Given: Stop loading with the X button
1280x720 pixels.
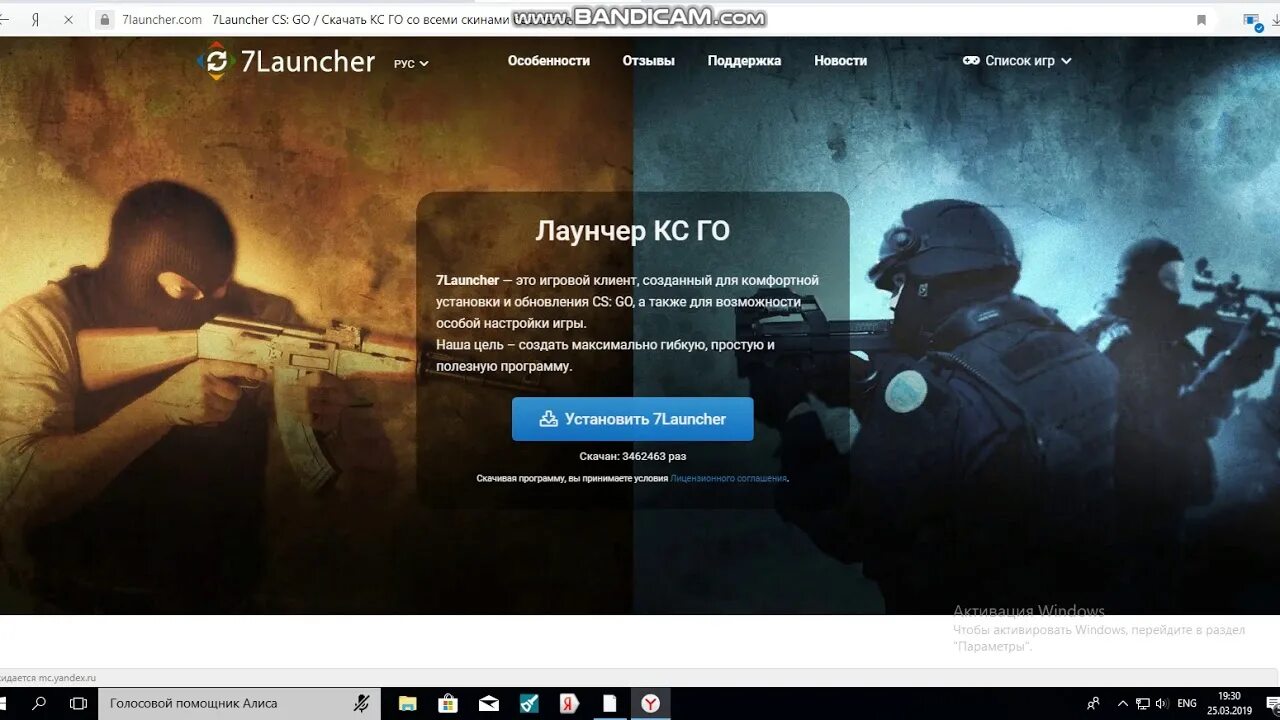Looking at the screenshot, I should click(x=68, y=19).
